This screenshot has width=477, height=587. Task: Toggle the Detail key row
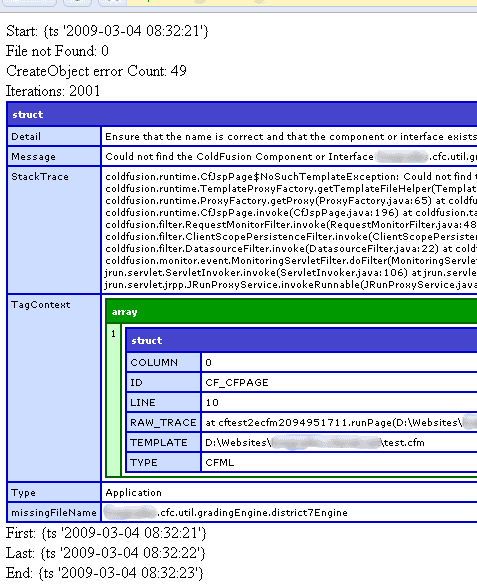pyautogui.click(x=54, y=137)
